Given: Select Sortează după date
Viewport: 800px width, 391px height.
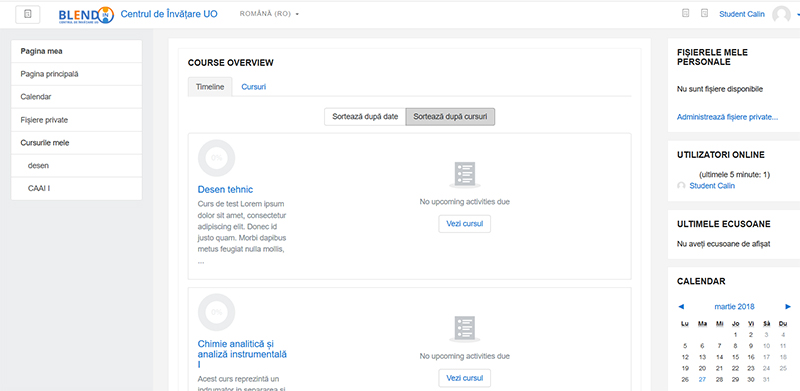Looking at the screenshot, I should (365, 116).
